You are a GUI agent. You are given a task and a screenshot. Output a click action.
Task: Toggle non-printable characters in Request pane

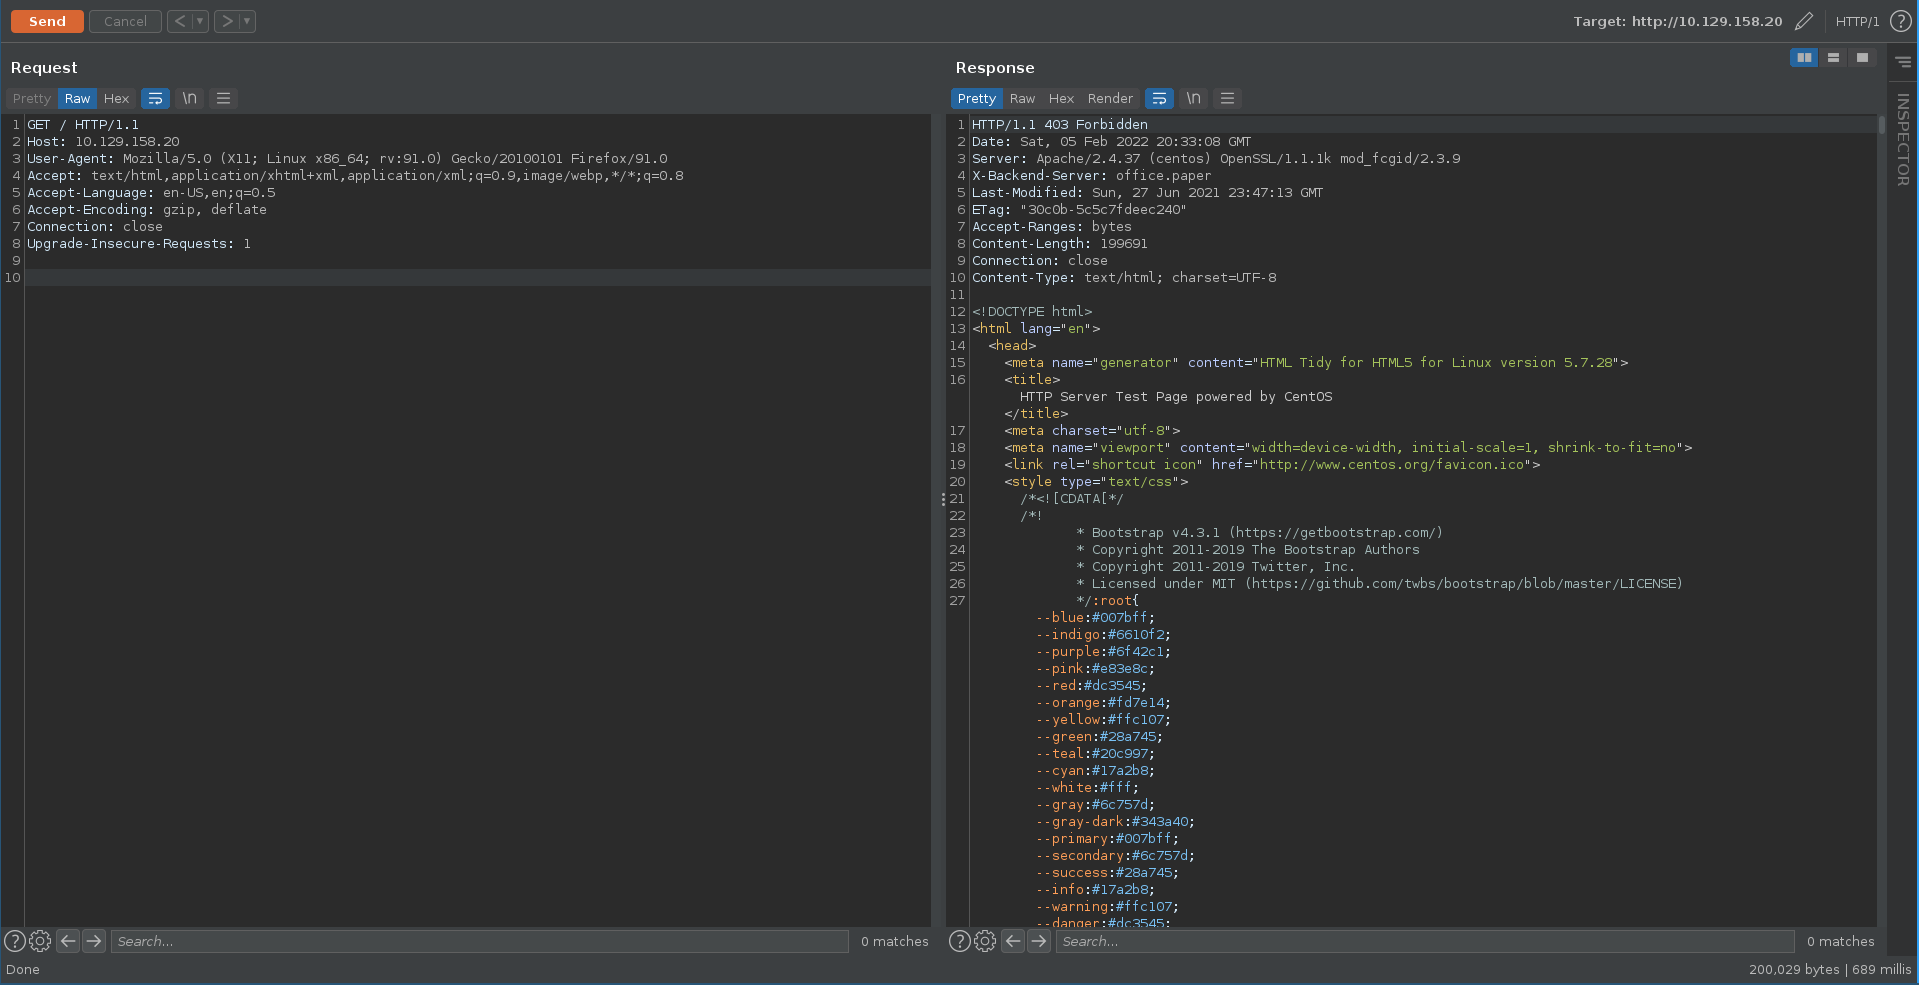[189, 98]
